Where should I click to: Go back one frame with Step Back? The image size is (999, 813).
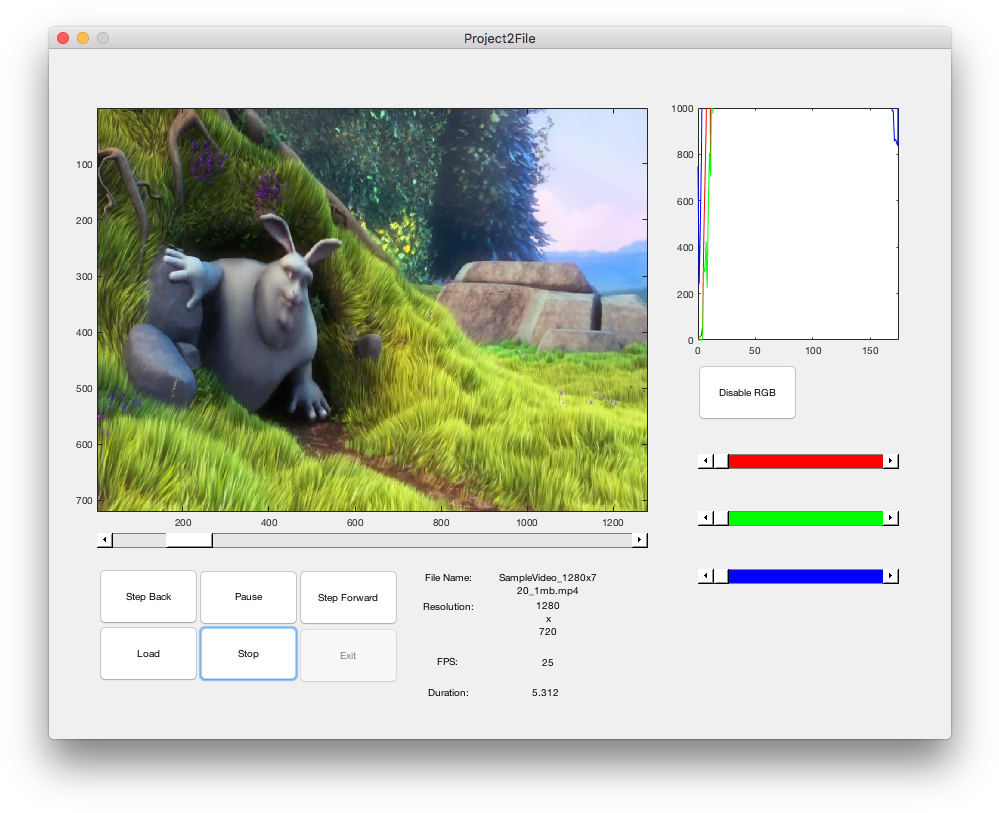pyautogui.click(x=148, y=596)
